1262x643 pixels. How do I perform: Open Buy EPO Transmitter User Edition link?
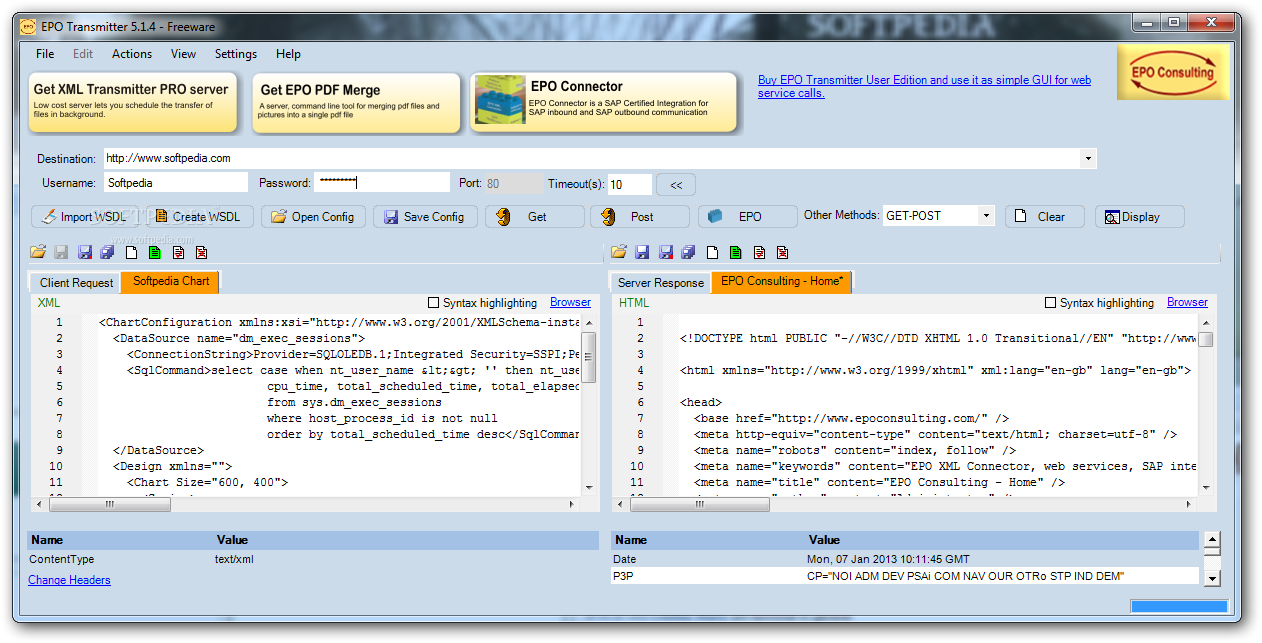924,86
